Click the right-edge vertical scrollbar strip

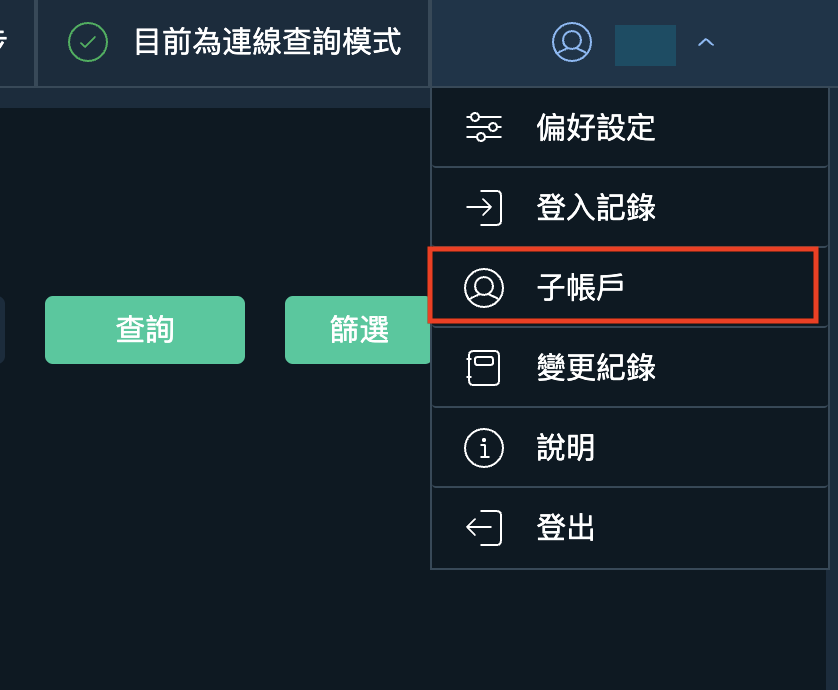[x=832, y=389]
